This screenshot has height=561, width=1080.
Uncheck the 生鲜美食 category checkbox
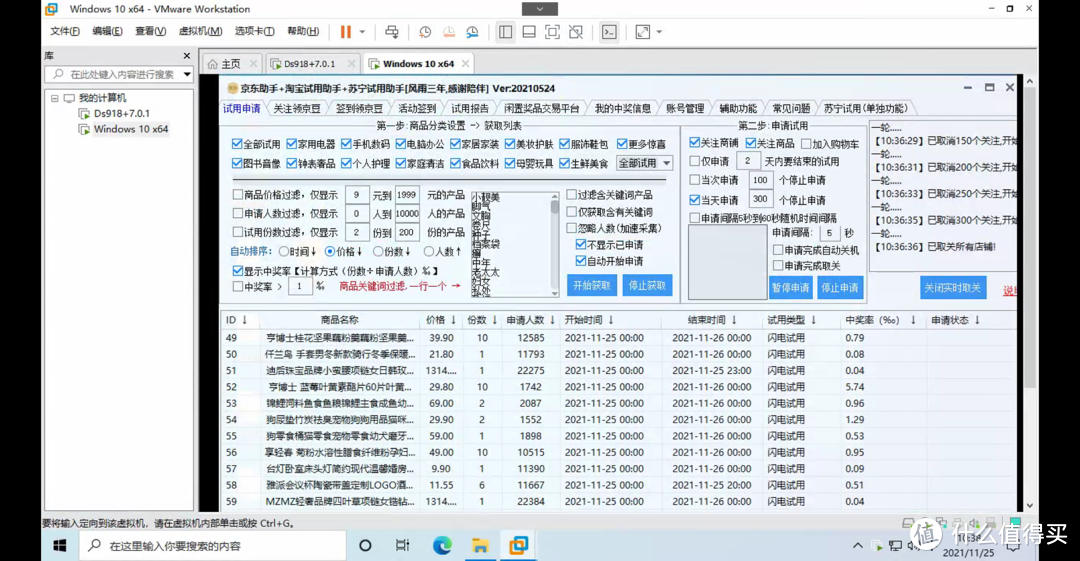pos(565,163)
